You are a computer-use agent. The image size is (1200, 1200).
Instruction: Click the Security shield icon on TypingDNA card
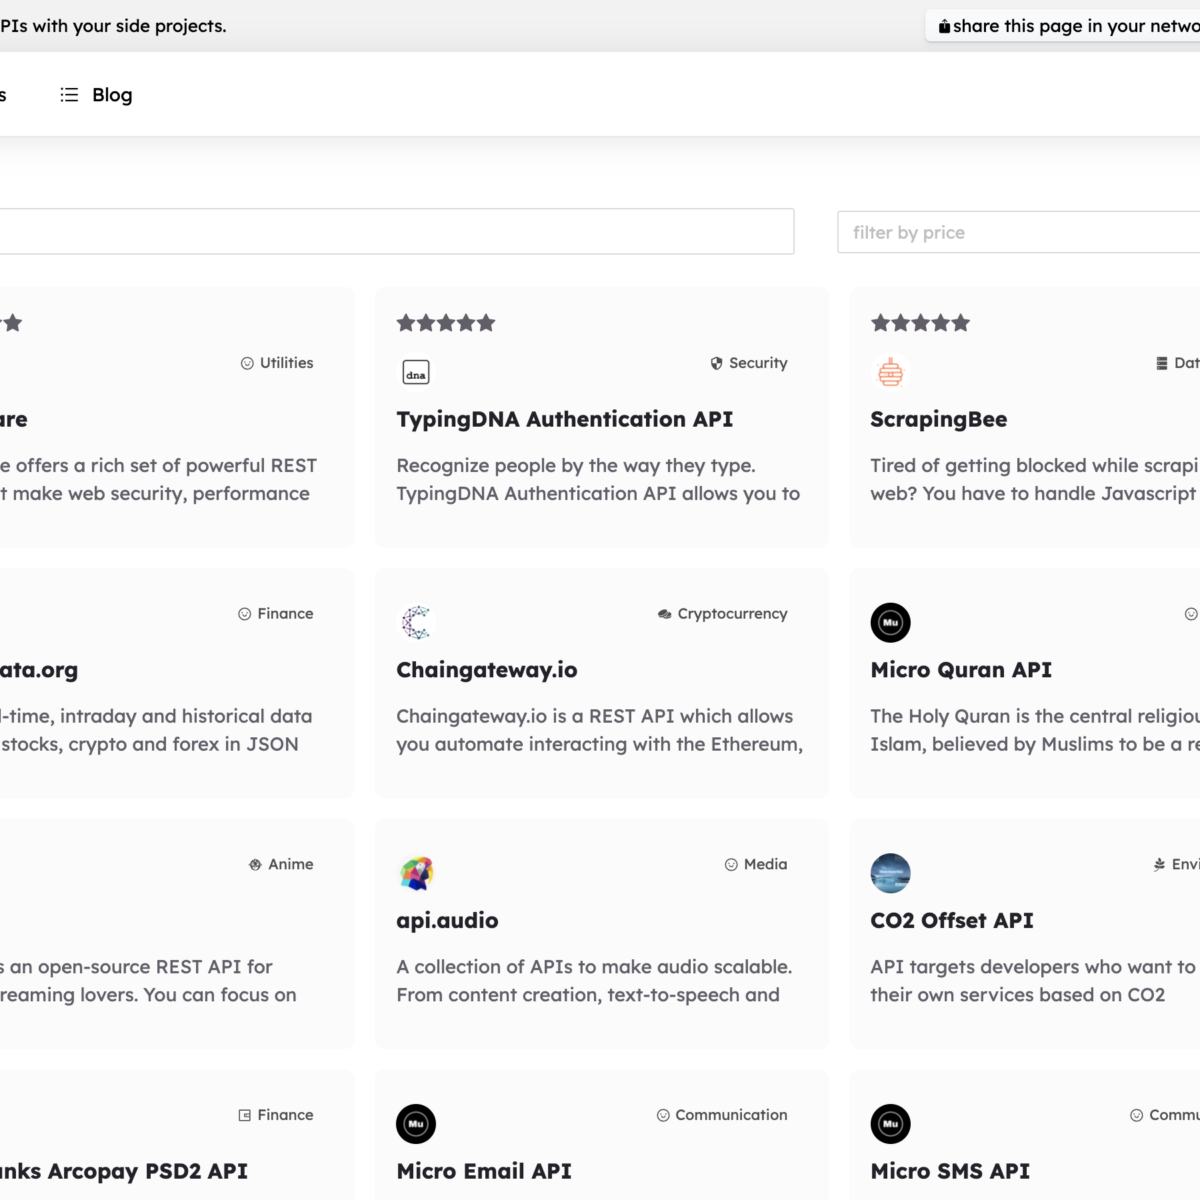pyautogui.click(x=715, y=363)
